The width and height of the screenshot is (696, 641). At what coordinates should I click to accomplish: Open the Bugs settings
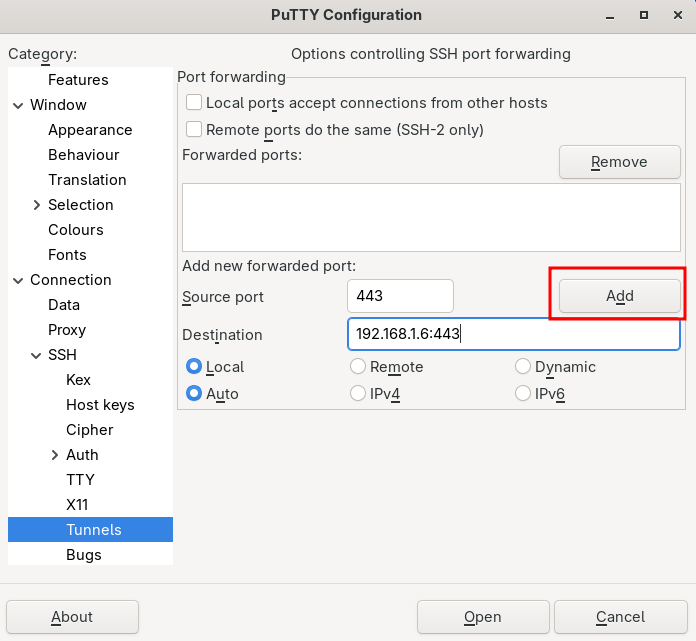83,555
